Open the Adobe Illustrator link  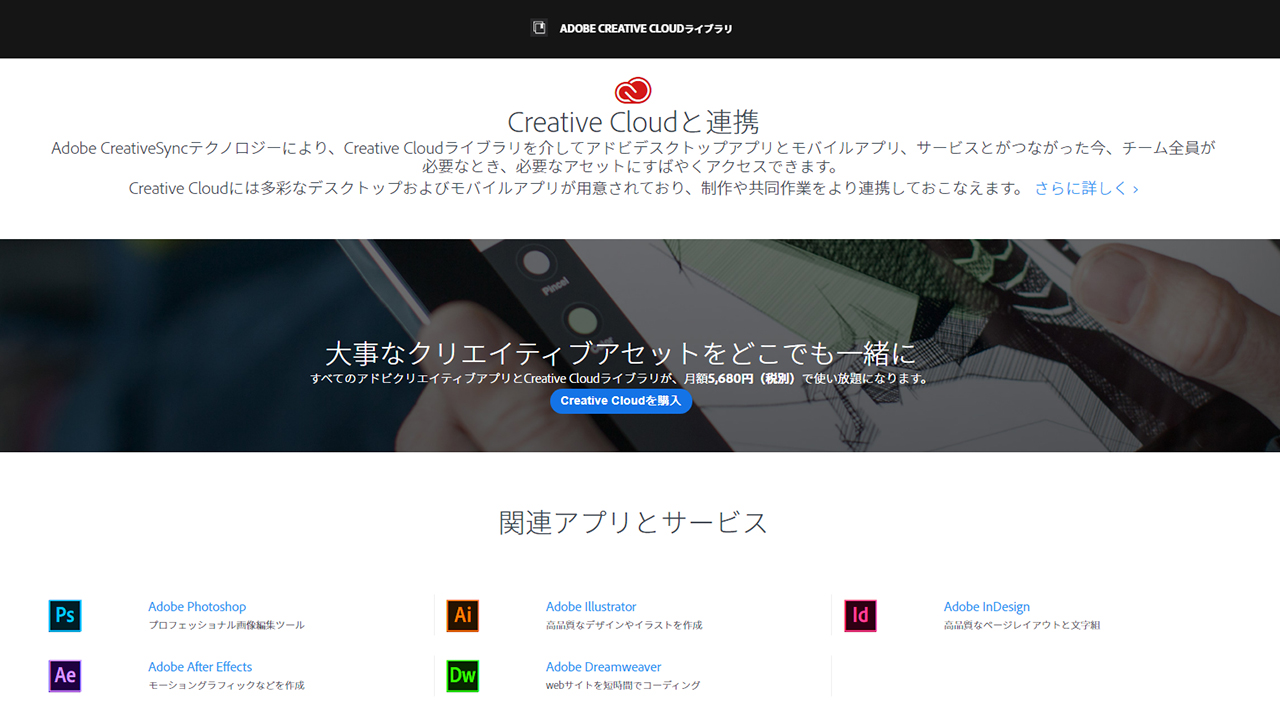[591, 607]
